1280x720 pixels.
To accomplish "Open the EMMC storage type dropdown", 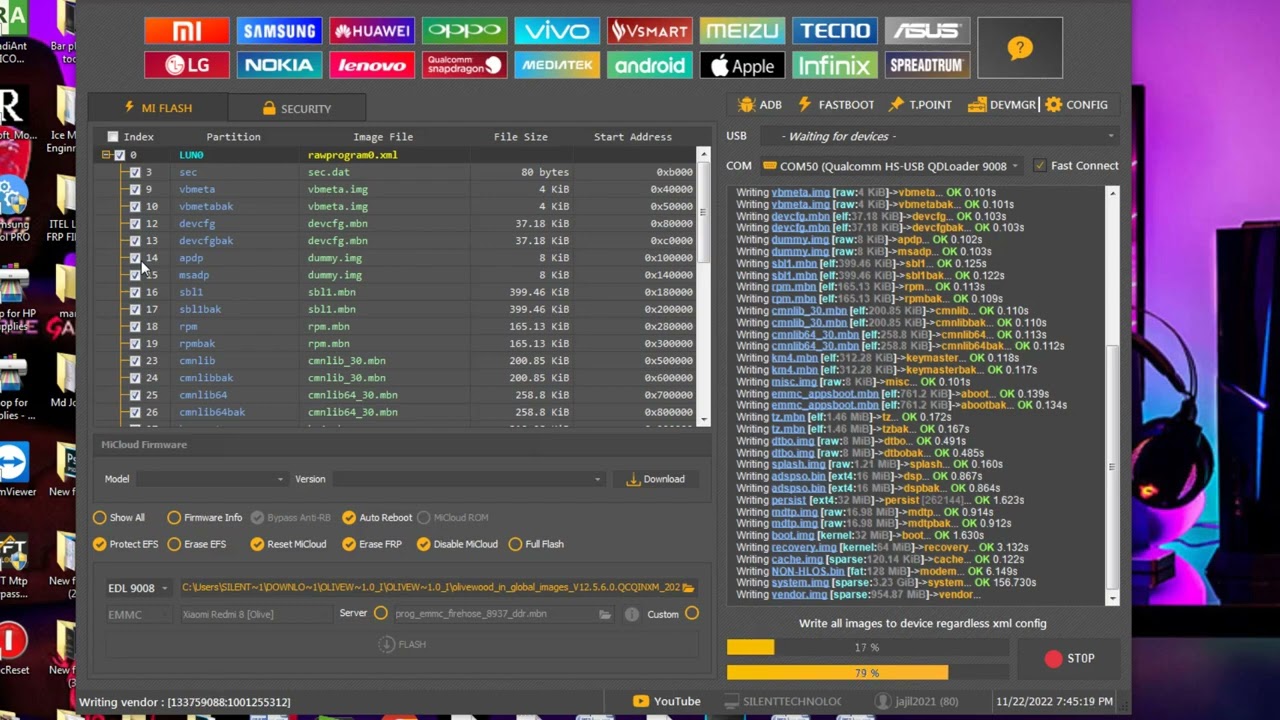I will tap(137, 614).
